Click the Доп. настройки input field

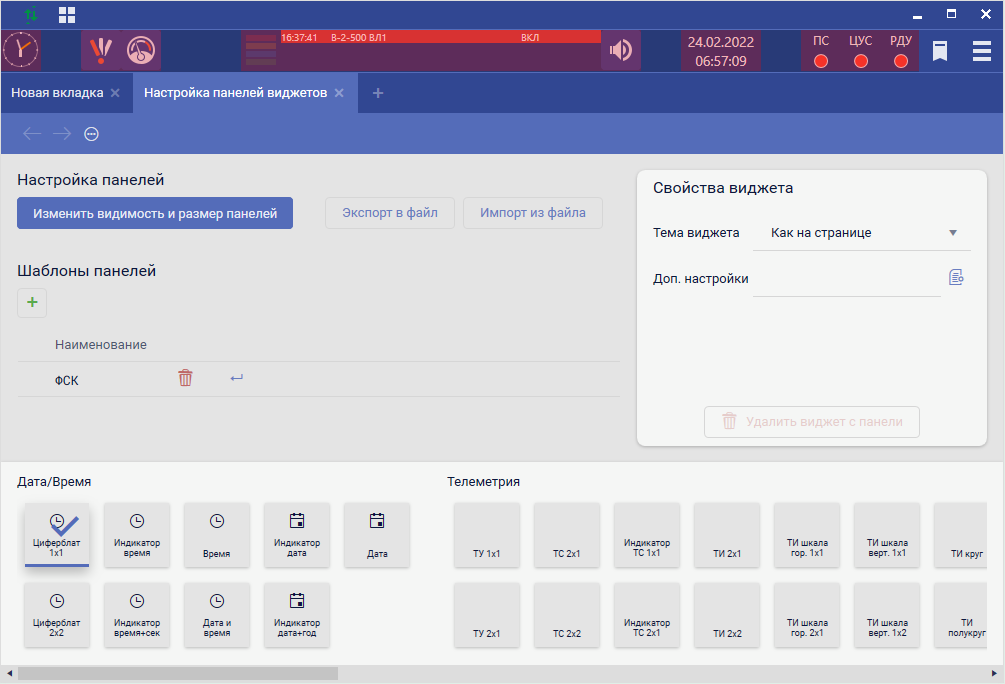tap(846, 279)
